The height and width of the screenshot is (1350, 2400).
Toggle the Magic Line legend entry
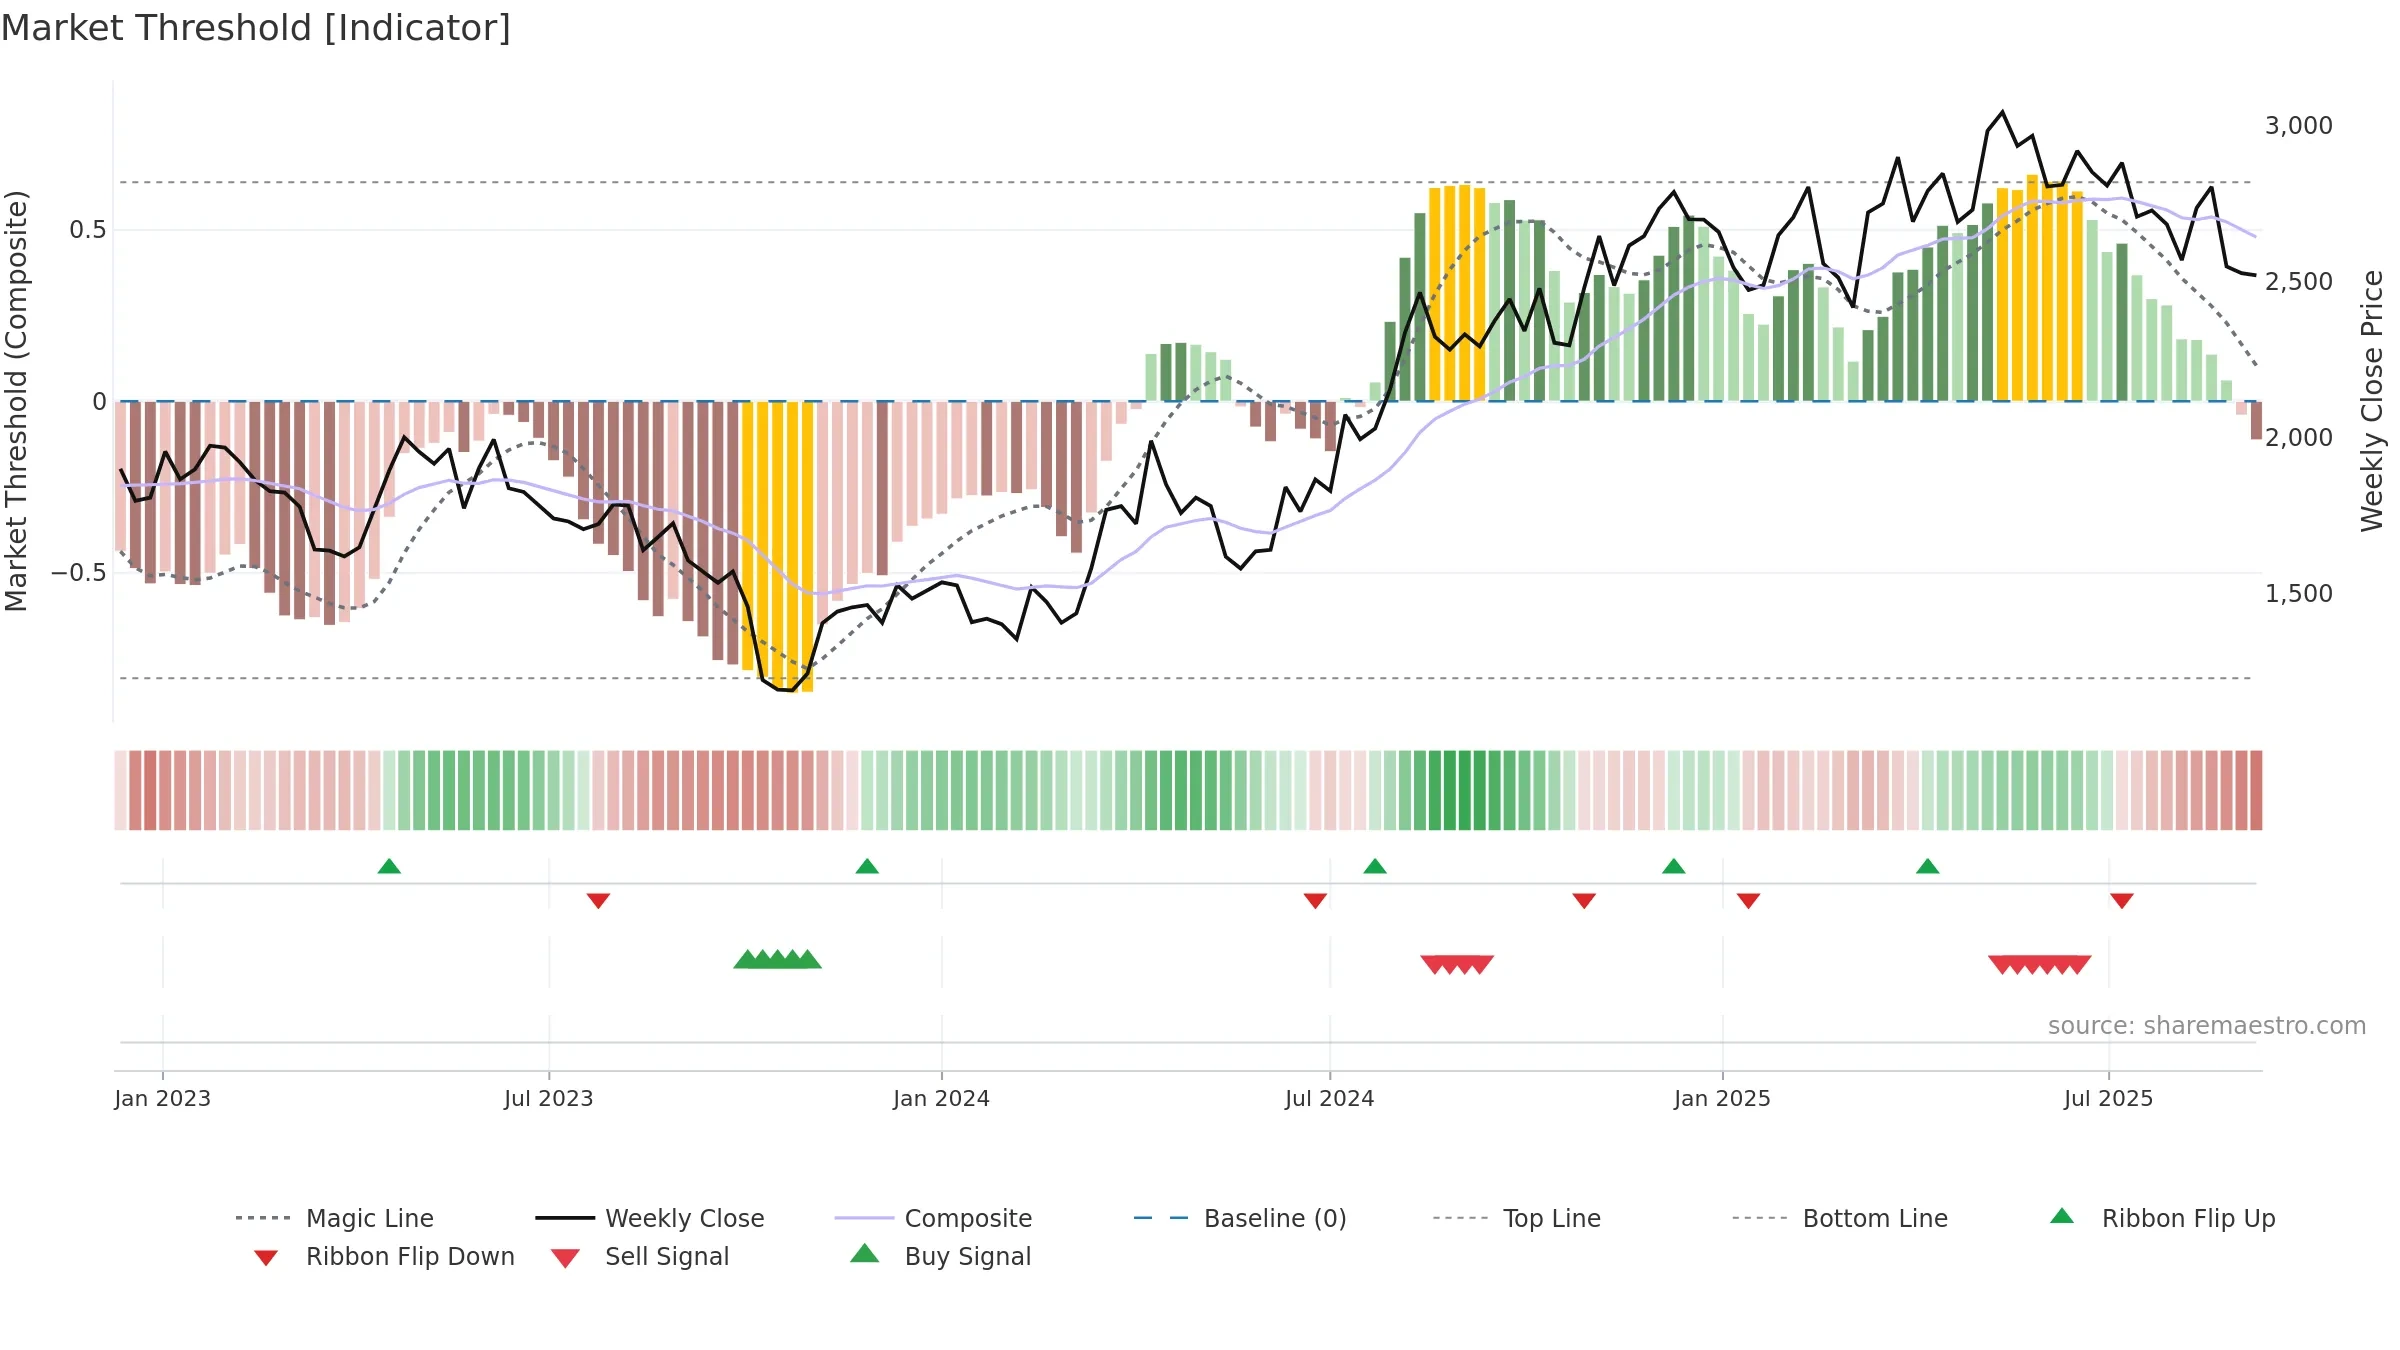point(334,1218)
